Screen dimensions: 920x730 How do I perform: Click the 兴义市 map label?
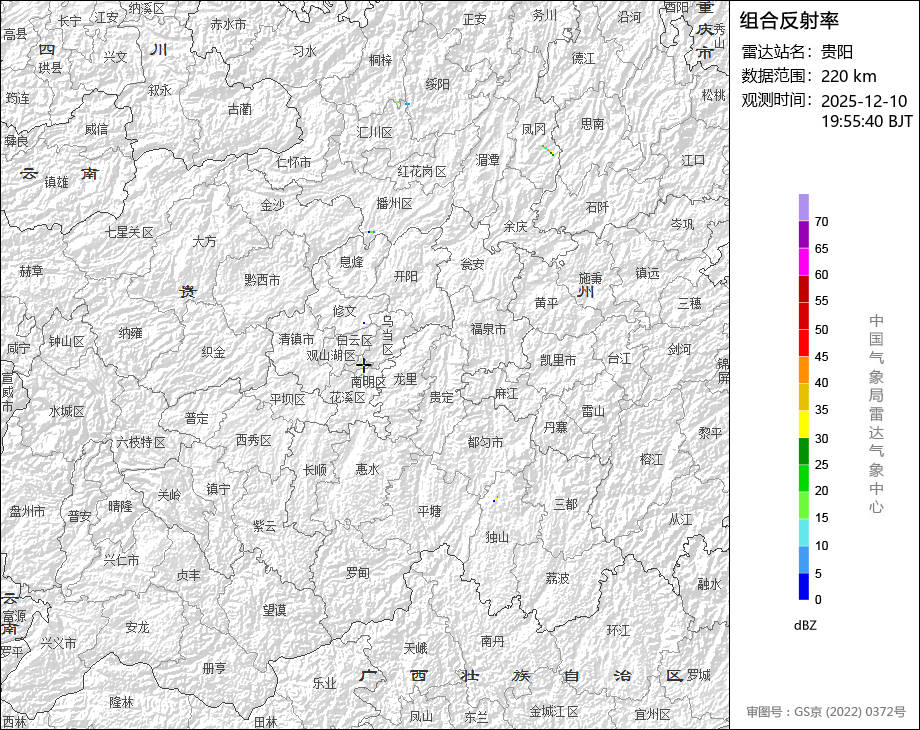58,643
